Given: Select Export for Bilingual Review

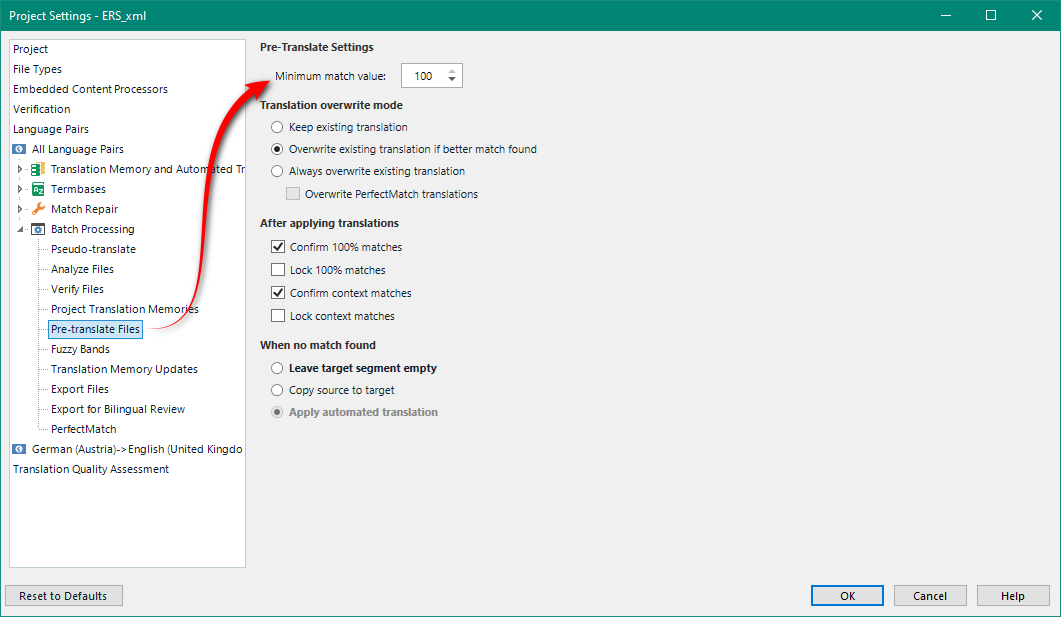Looking at the screenshot, I should (x=118, y=409).
